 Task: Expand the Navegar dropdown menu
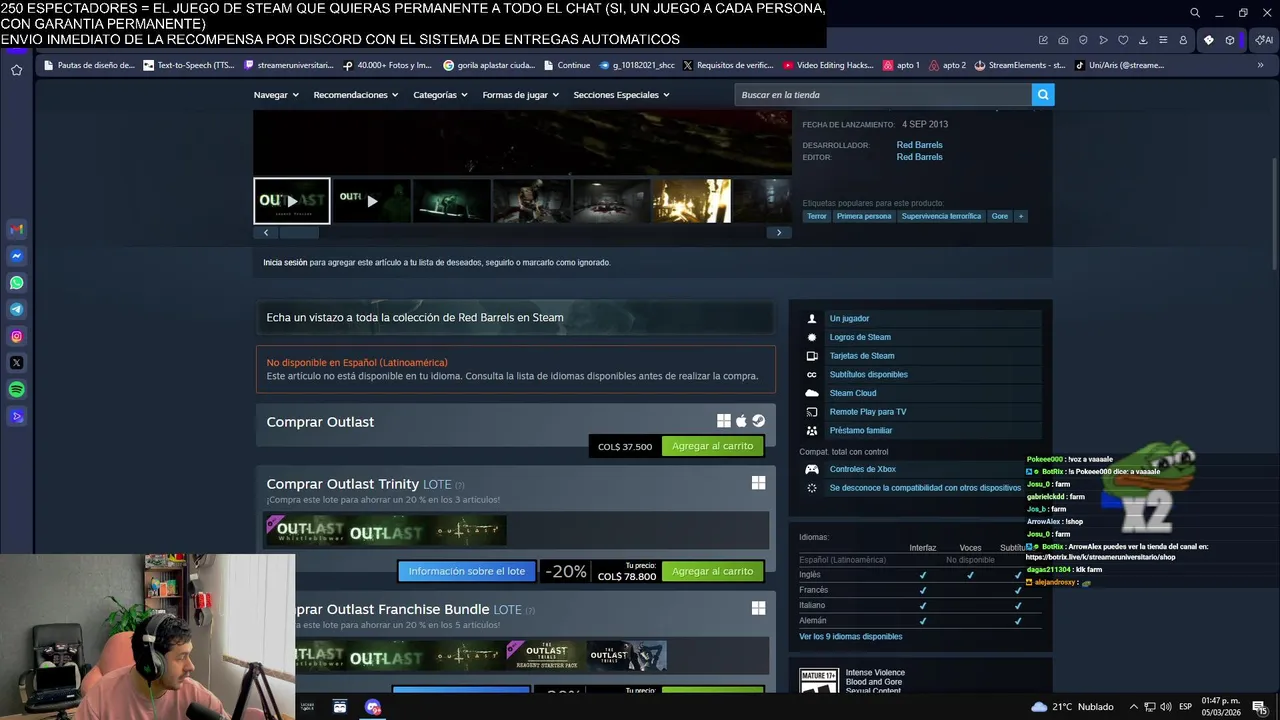click(x=275, y=95)
